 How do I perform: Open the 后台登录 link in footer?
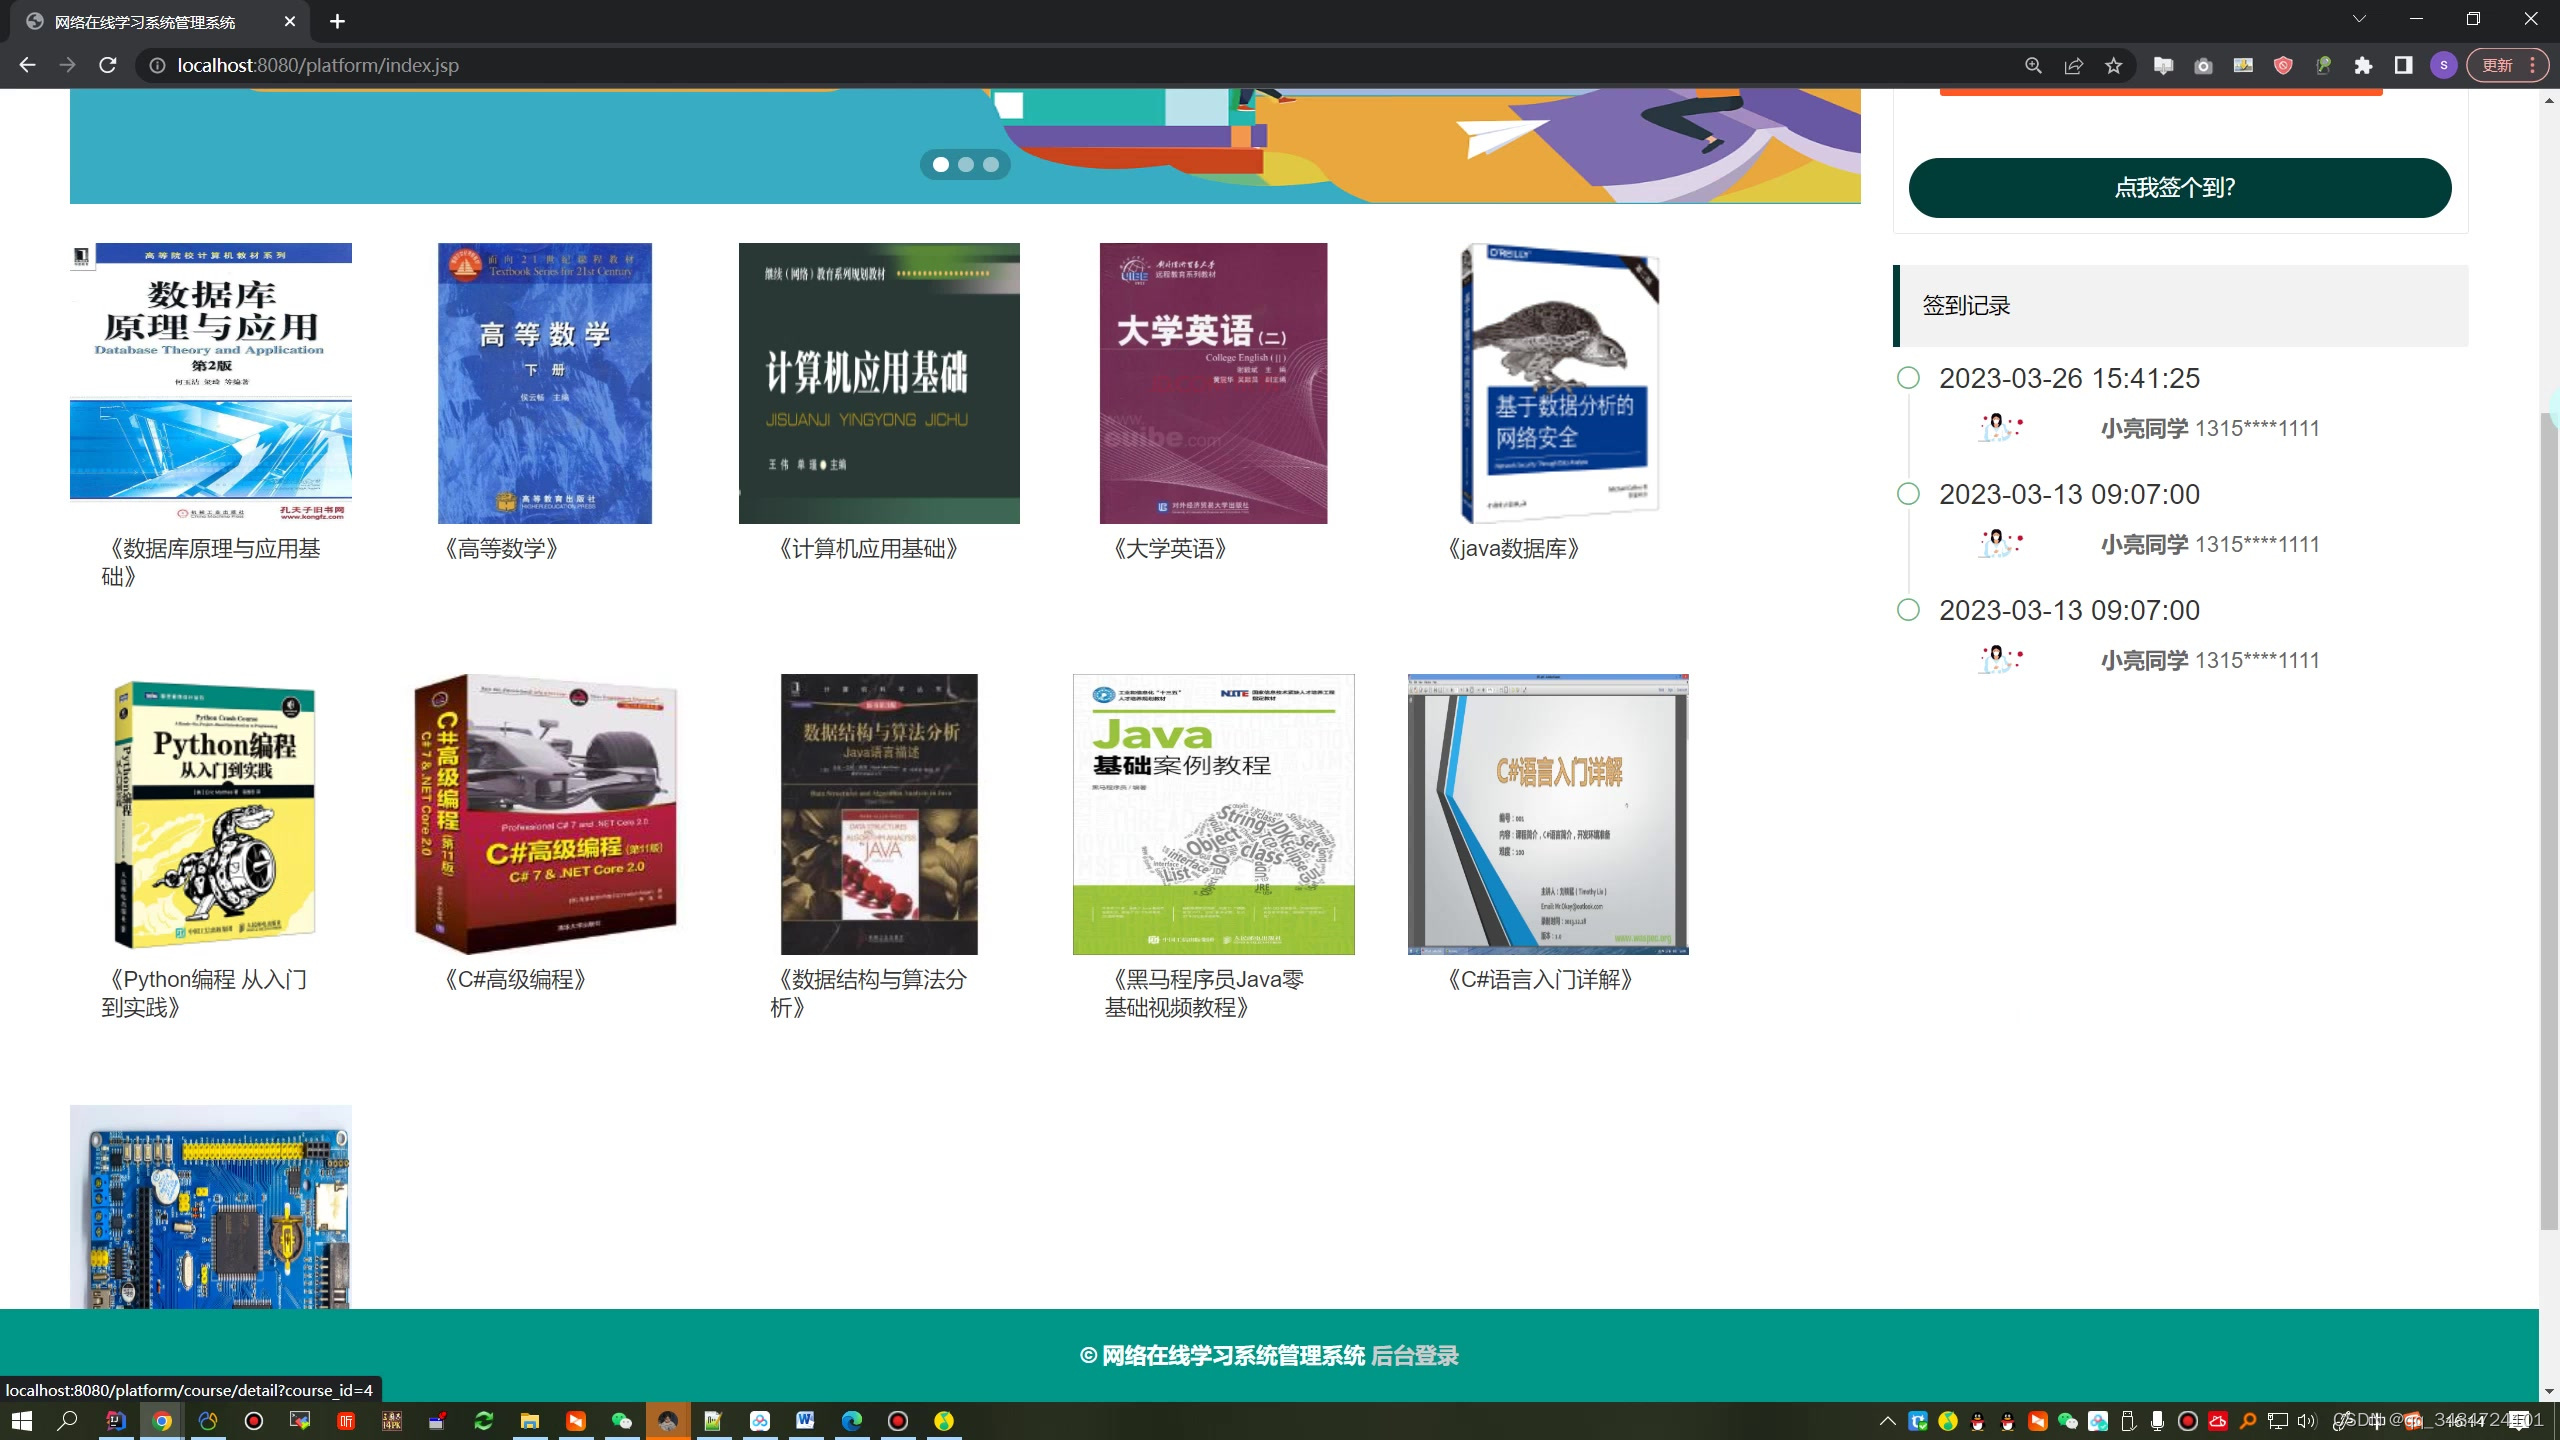1414,1356
